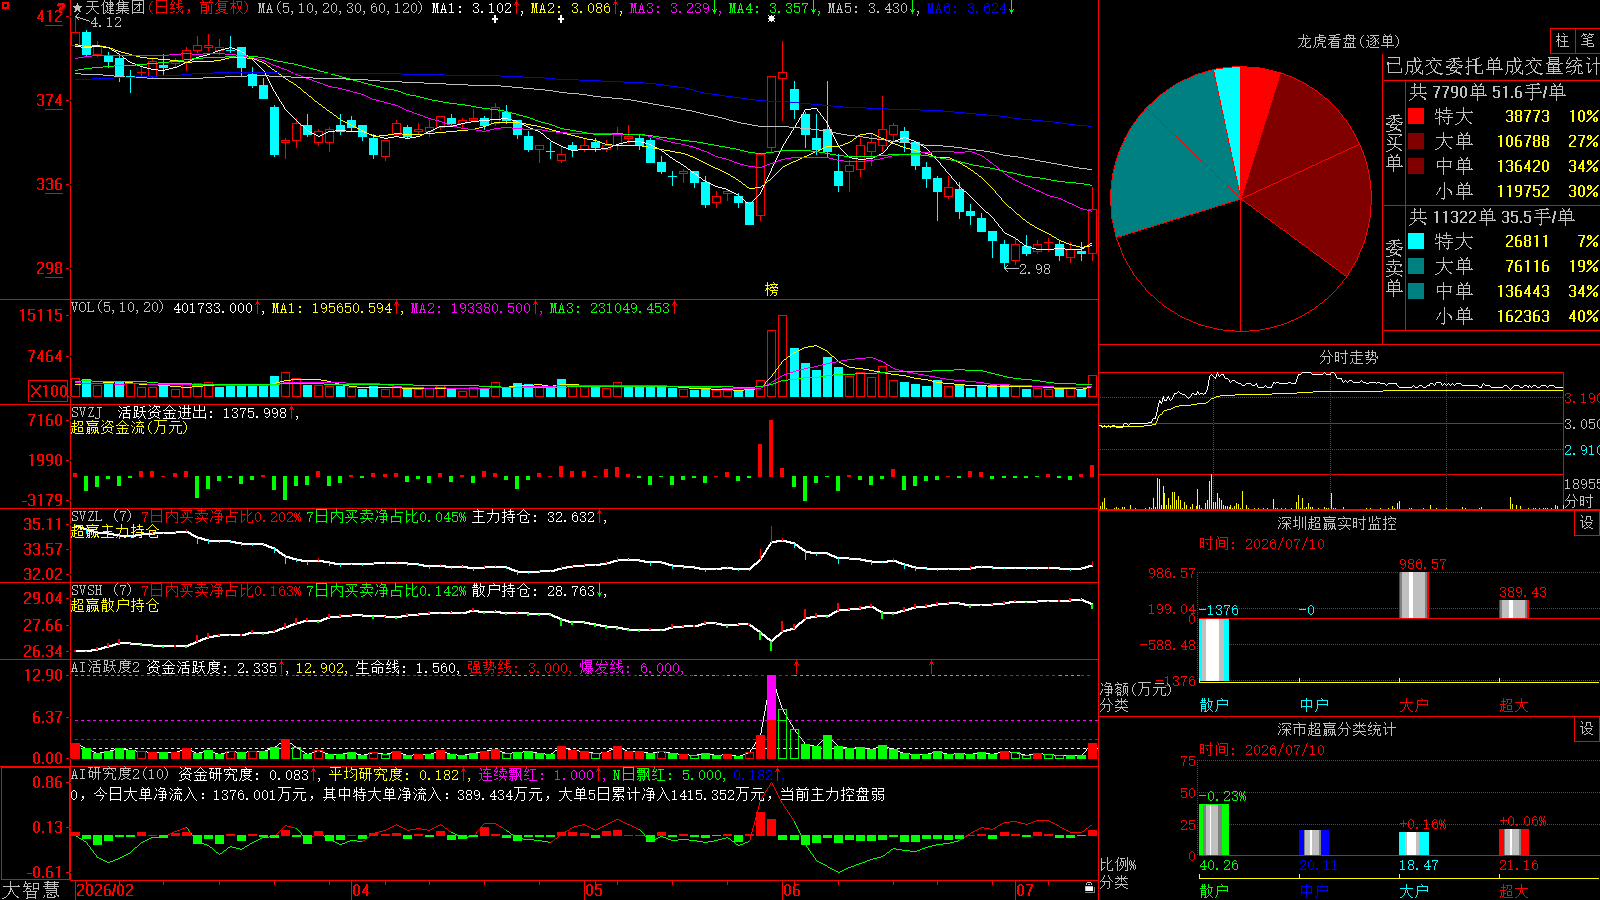The height and width of the screenshot is (900, 1600).
Task: Click the VOL(5,10,20) indicator label
Action: [x=118, y=307]
